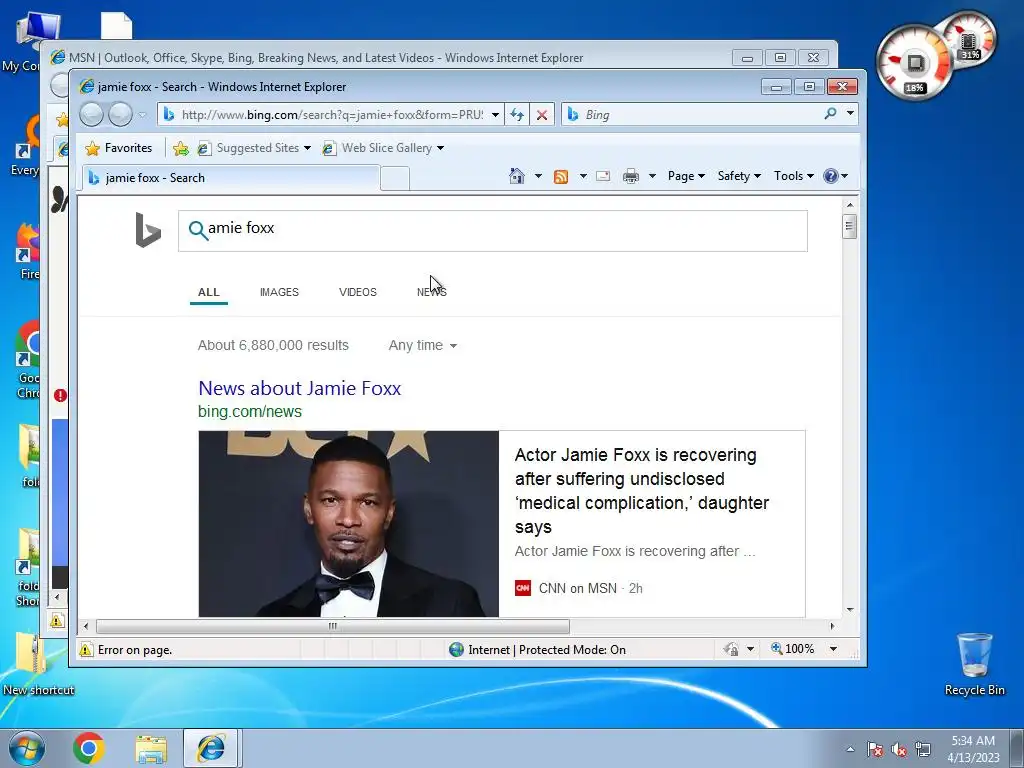Select the jamie foxx - Search tab
Viewport: 1024px width, 768px height.
[x=229, y=178]
